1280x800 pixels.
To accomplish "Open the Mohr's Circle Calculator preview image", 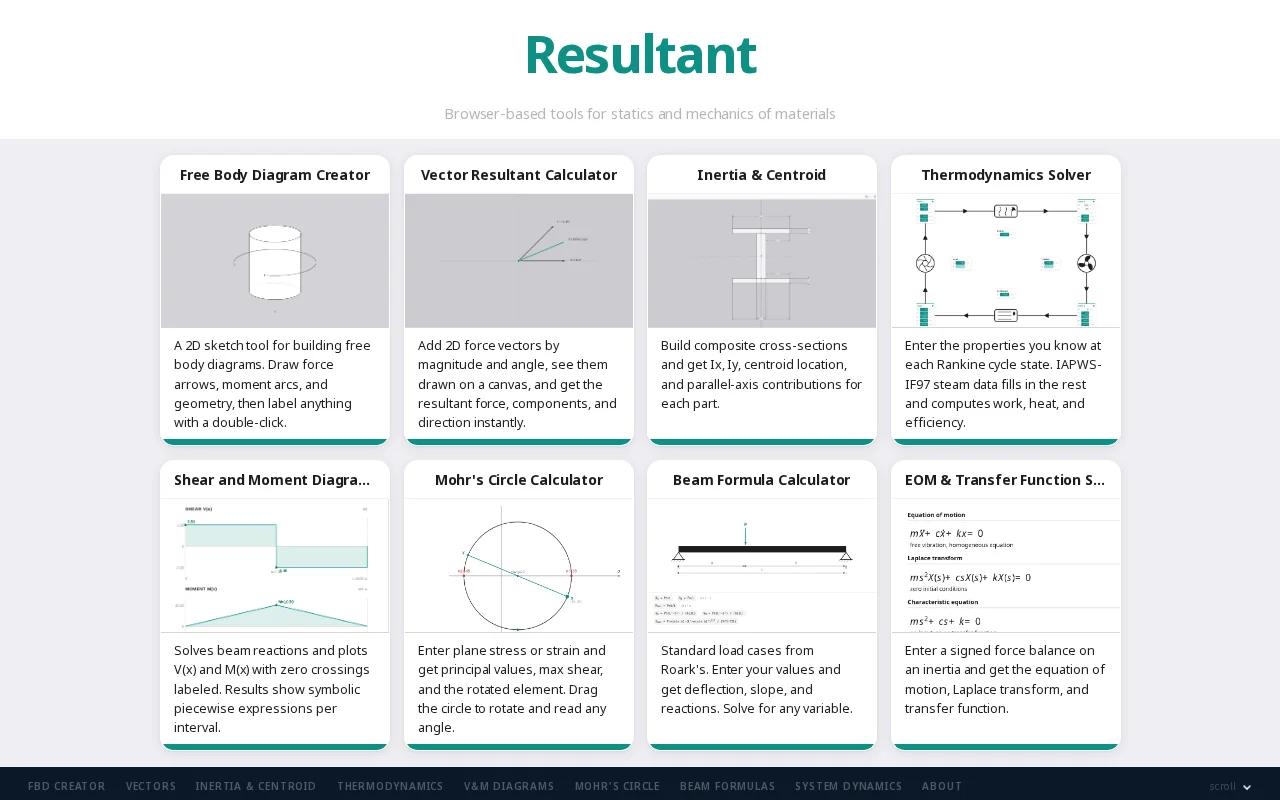I will click(519, 566).
